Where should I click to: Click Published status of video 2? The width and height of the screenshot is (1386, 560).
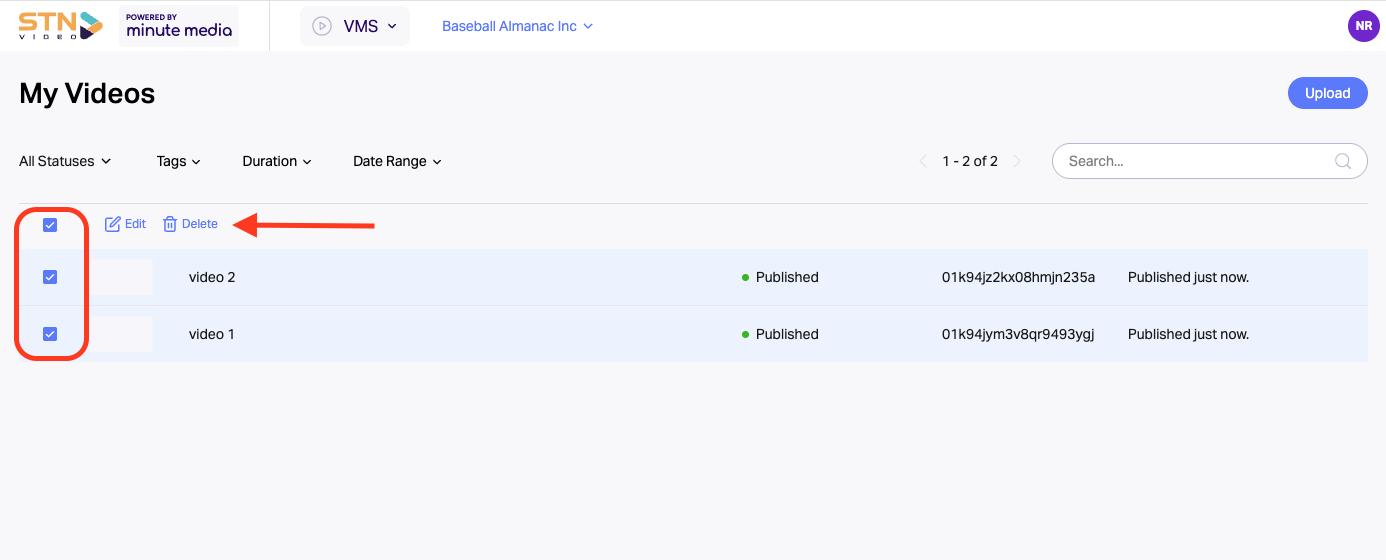(x=780, y=277)
